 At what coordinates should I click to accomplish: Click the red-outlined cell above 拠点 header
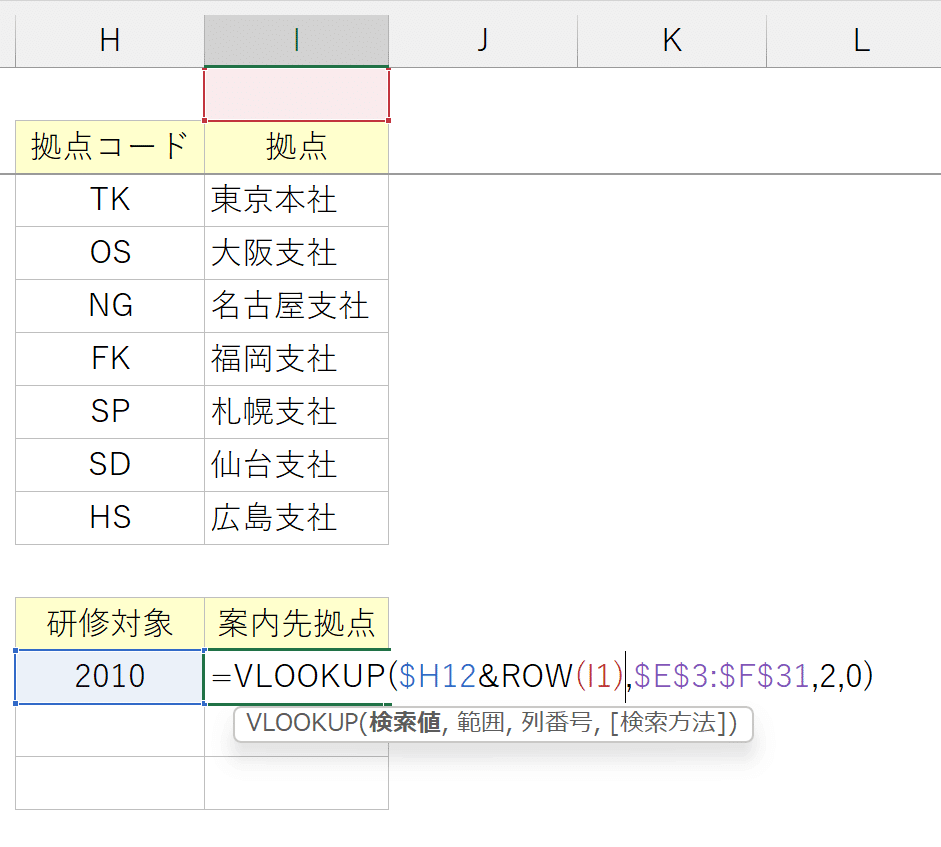point(295,95)
